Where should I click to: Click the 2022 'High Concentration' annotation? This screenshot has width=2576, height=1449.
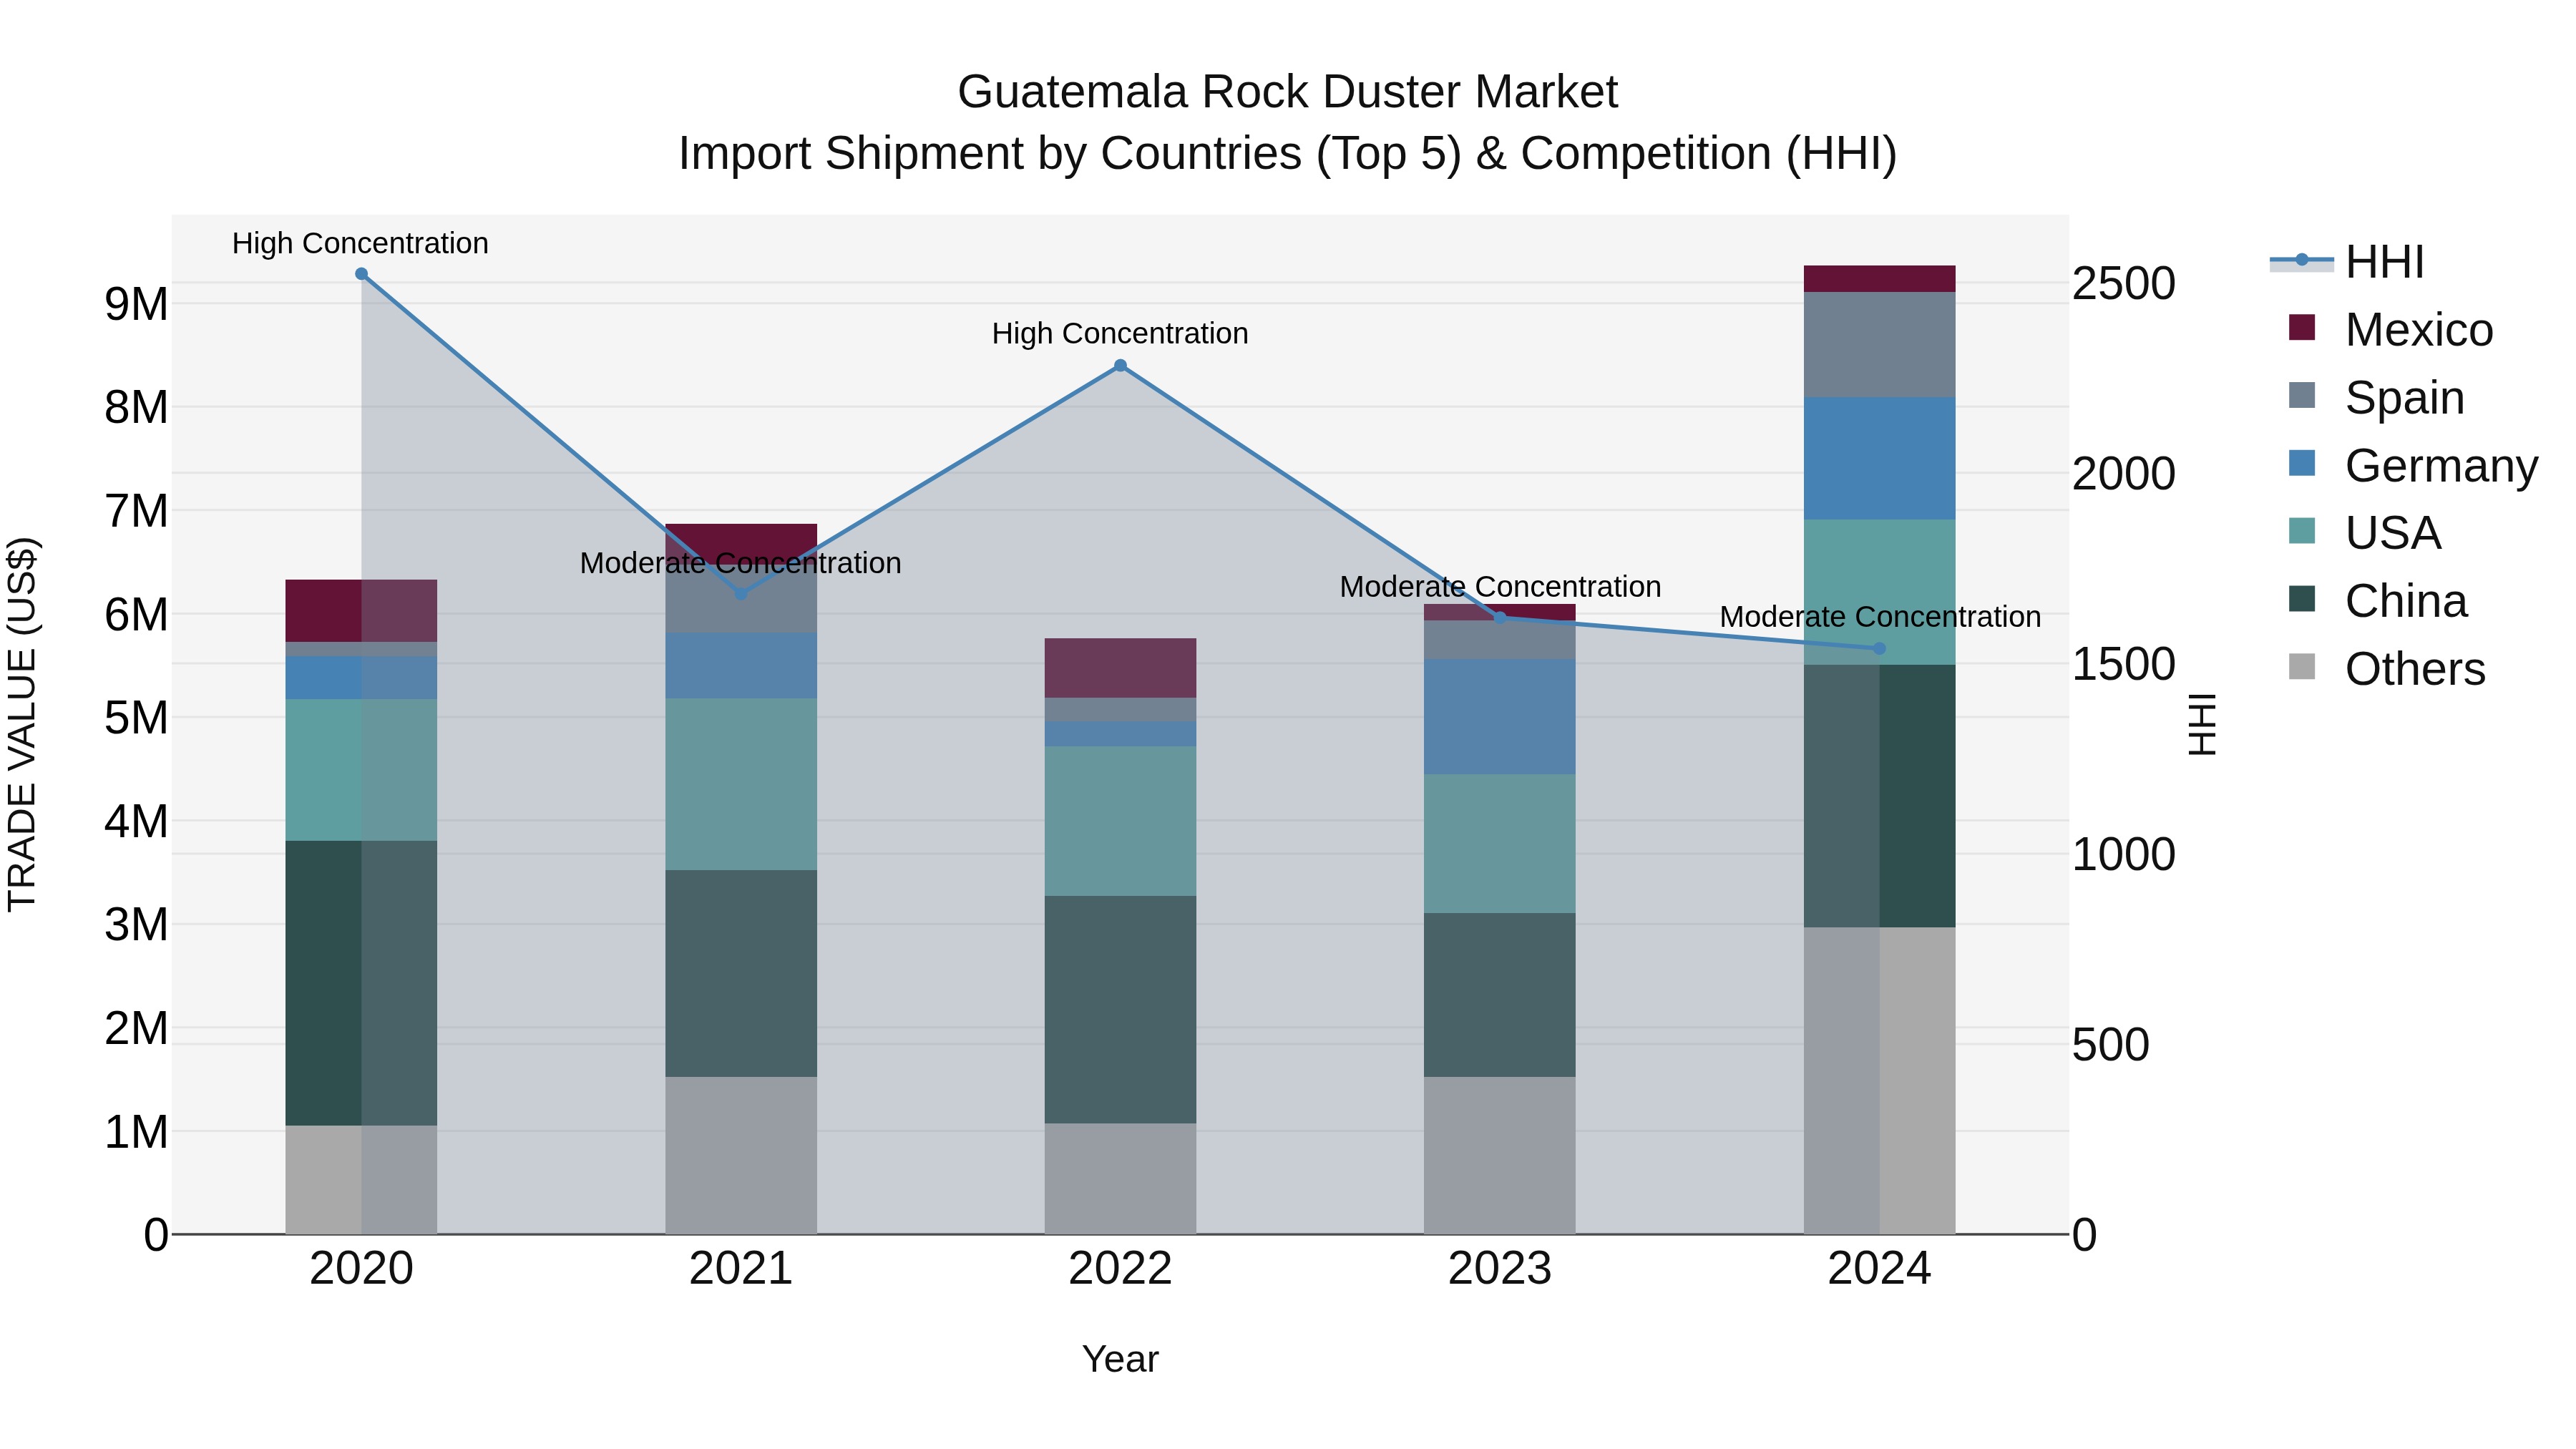1120,334
